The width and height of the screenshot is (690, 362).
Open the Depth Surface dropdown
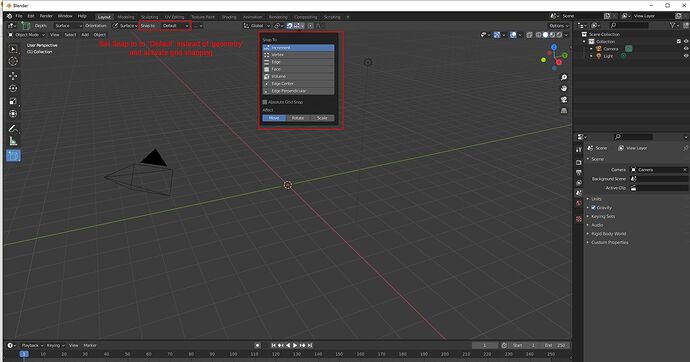67,26
